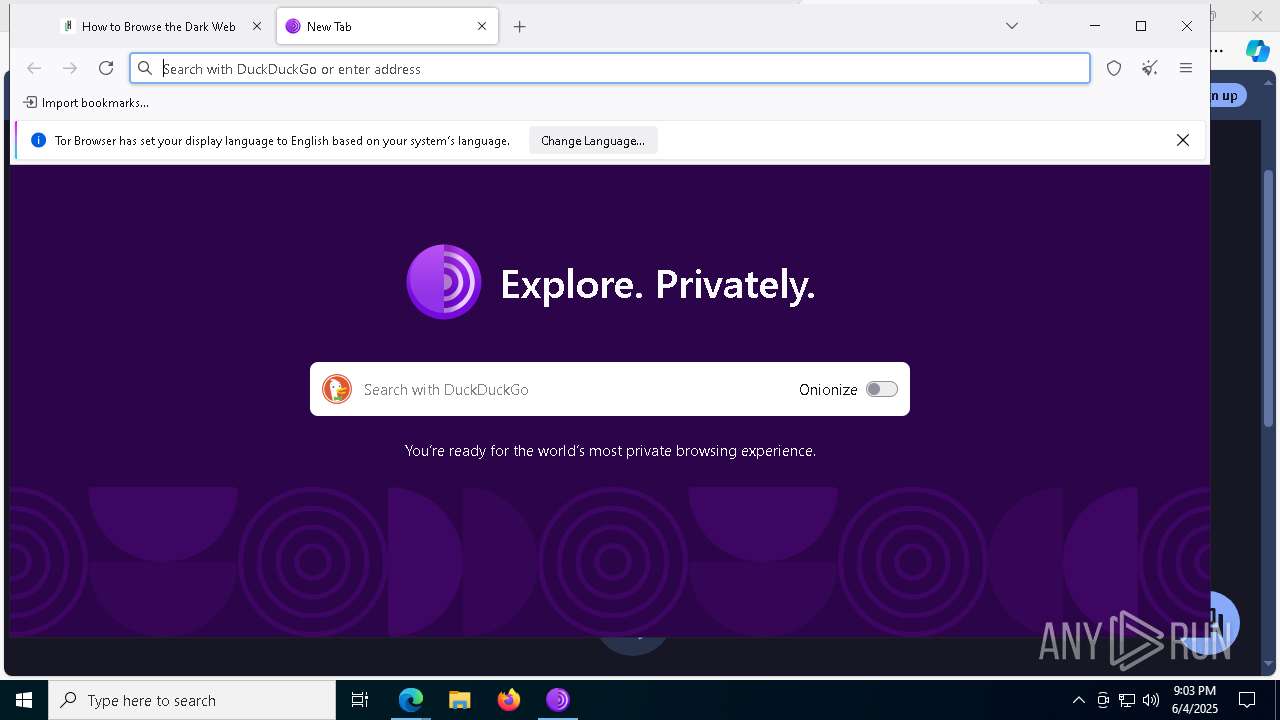Click Import bookmarks link
Viewport: 1280px width, 720px height.
pos(86,102)
